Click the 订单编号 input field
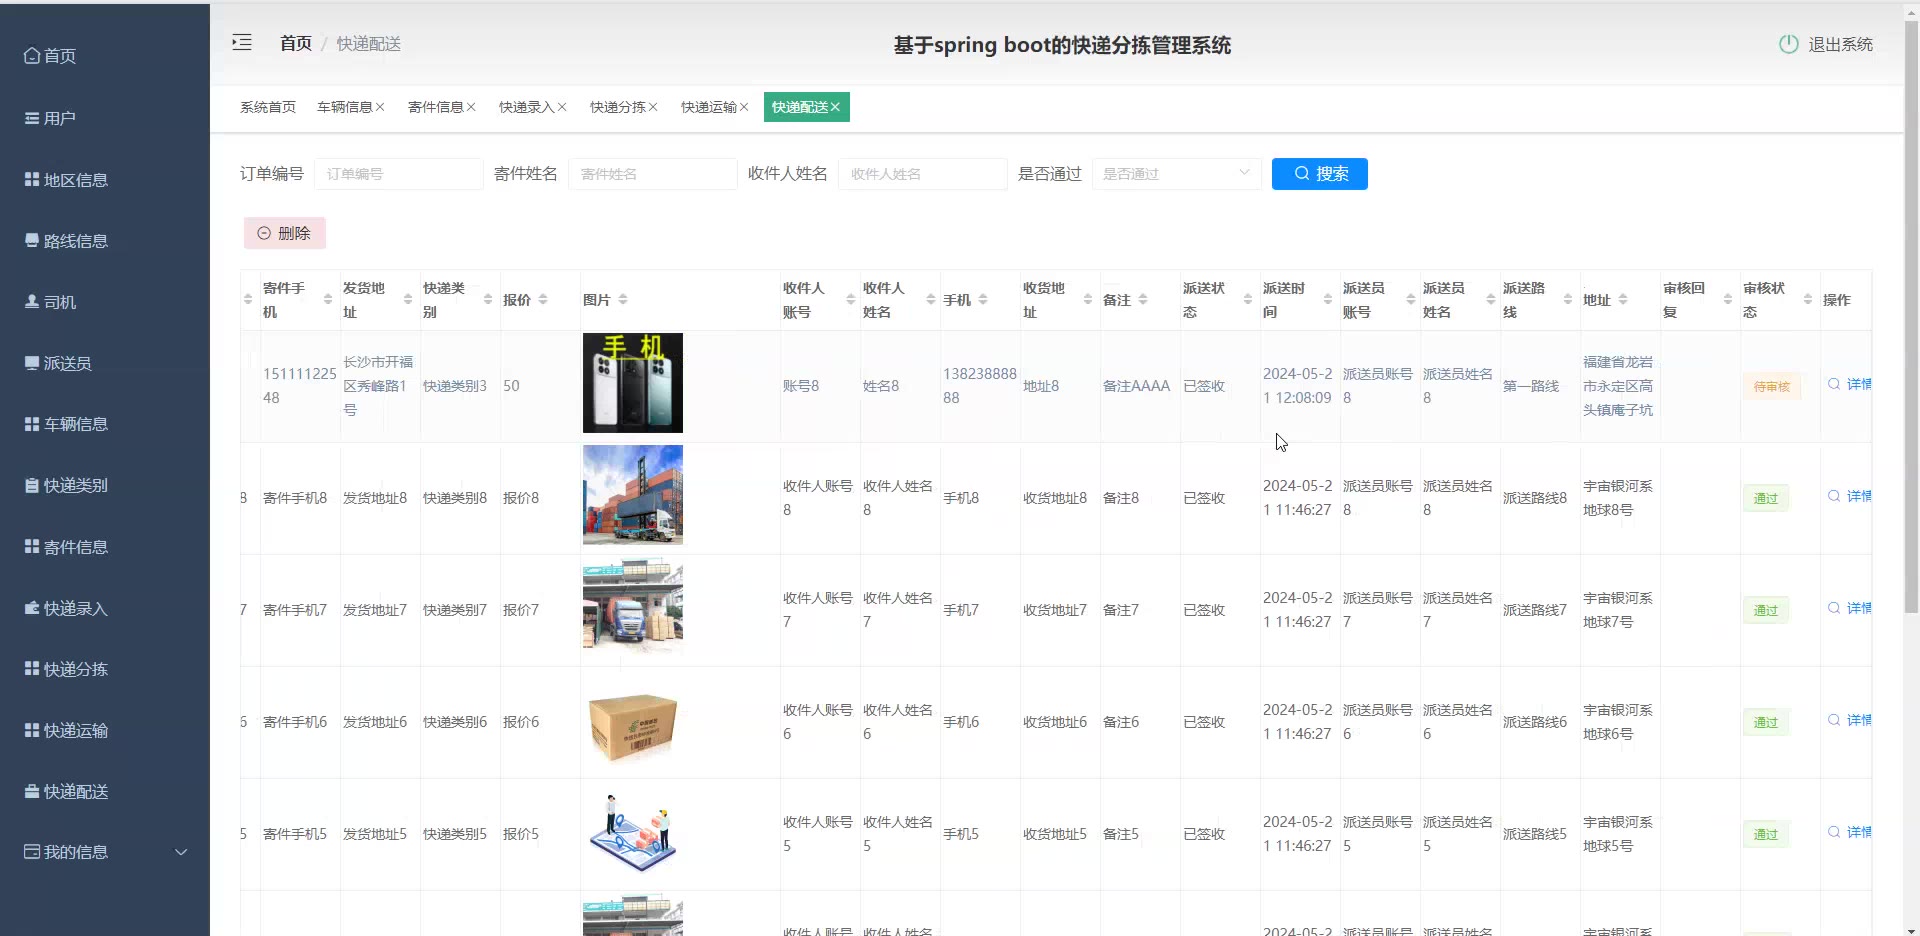1920x936 pixels. tap(399, 174)
